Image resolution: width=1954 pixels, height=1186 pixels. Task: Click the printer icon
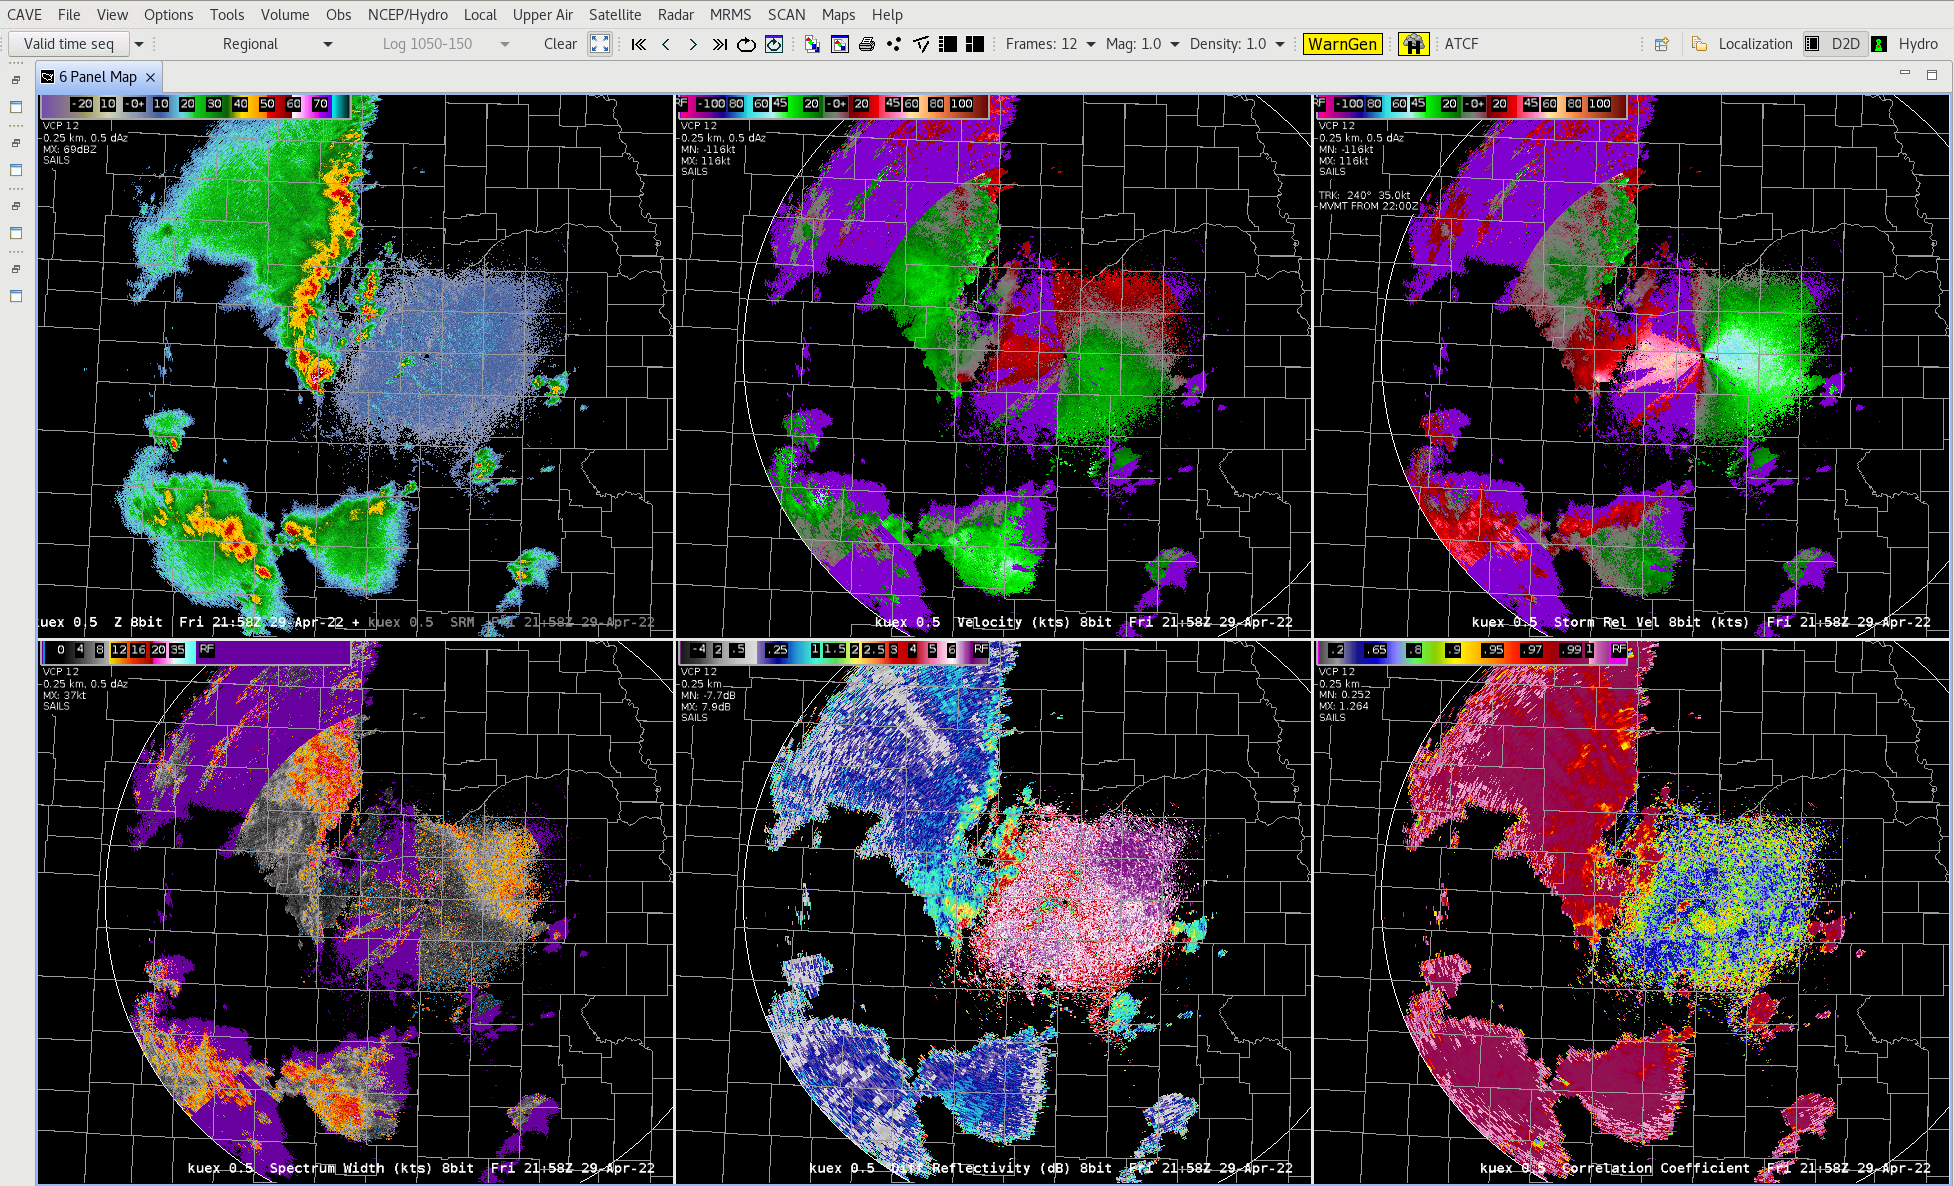click(867, 44)
